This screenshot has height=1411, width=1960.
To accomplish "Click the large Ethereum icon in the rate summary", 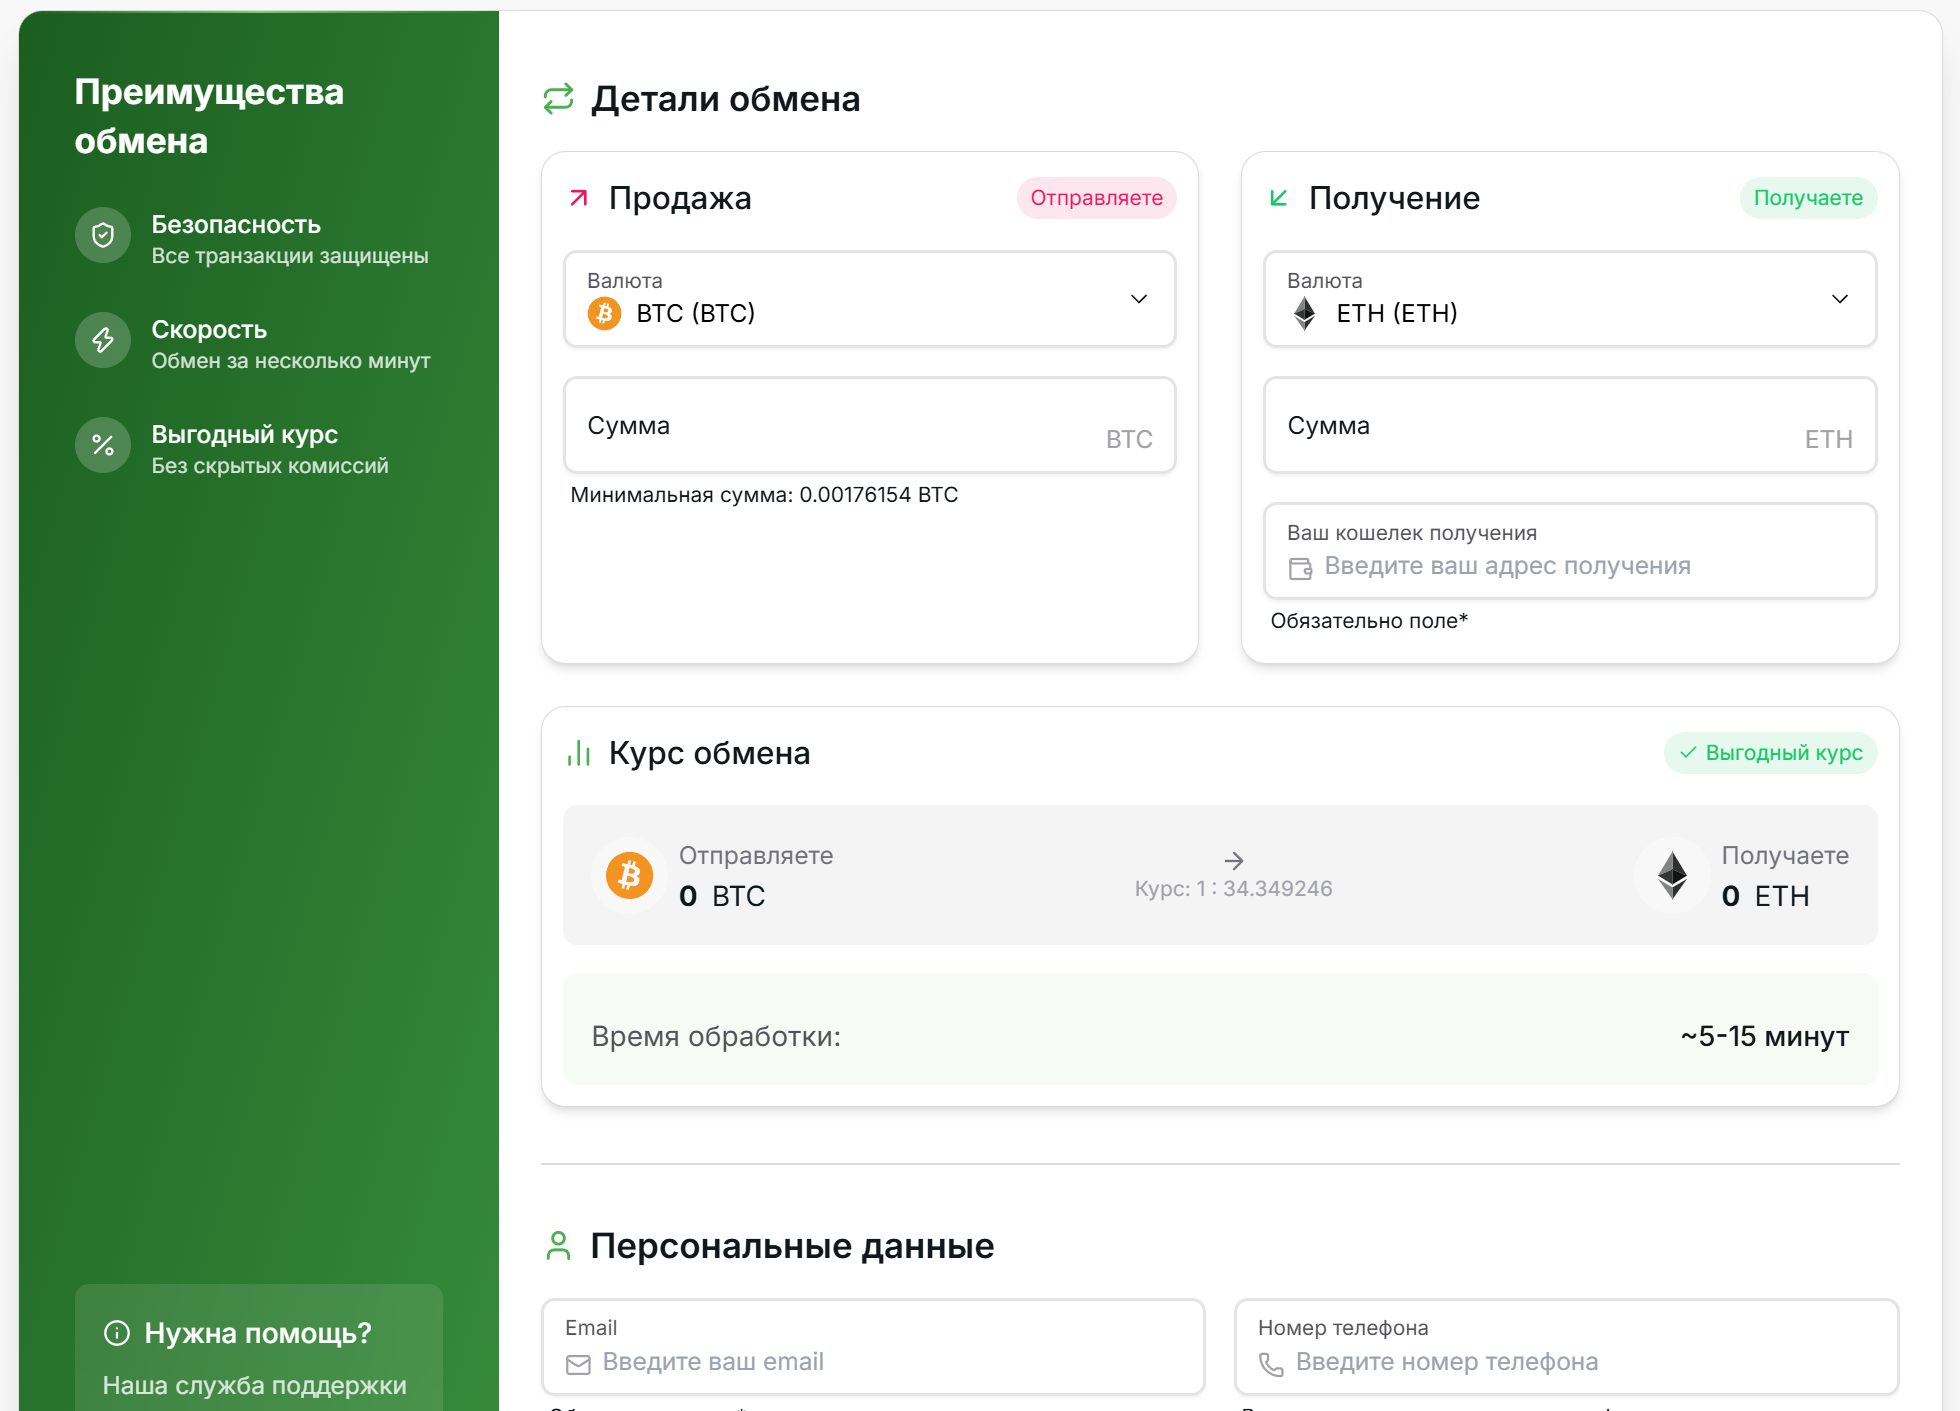I will click(x=1672, y=876).
